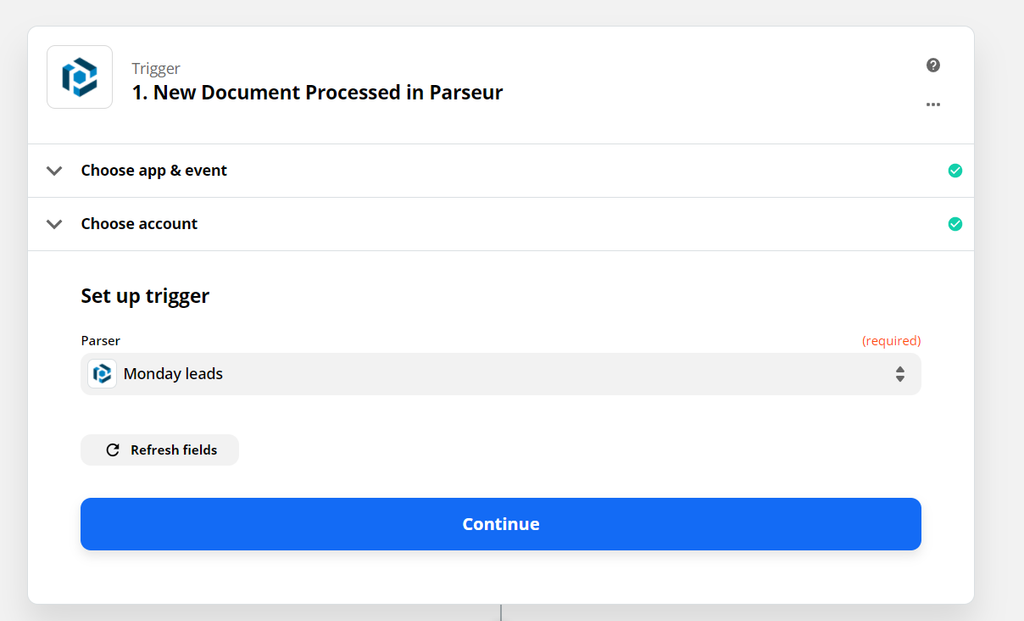Collapse the Choose app & event section

point(54,170)
